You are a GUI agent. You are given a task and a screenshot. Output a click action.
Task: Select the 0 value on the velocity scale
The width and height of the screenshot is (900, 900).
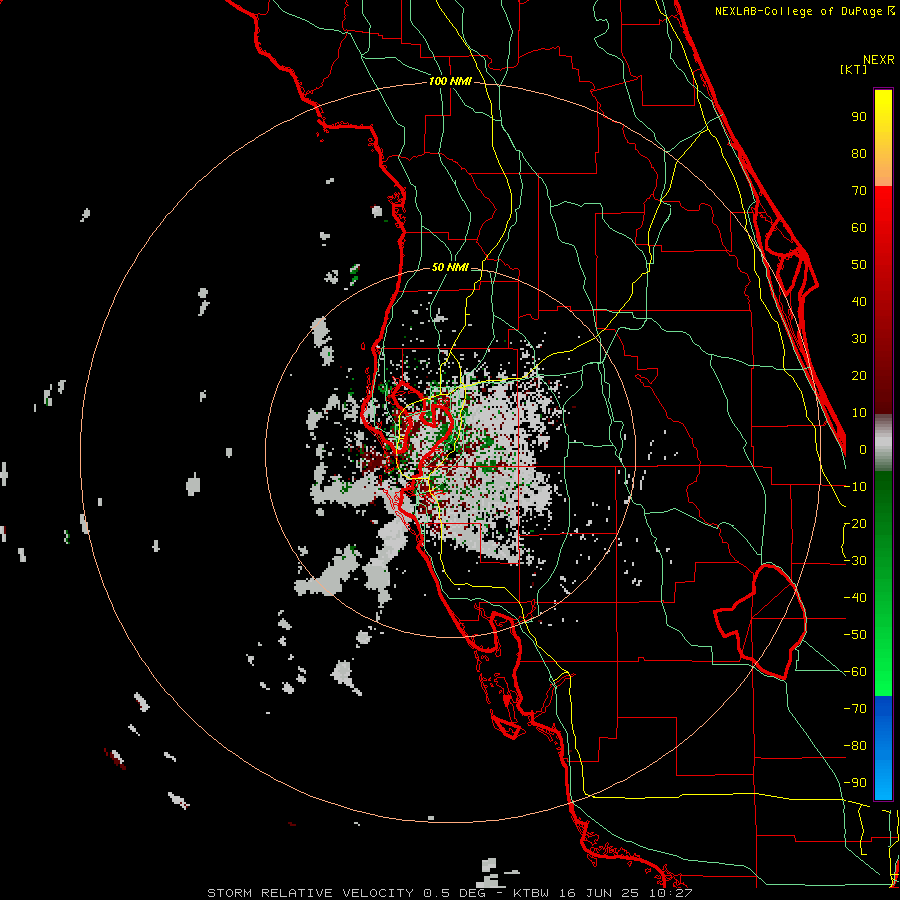(863, 450)
